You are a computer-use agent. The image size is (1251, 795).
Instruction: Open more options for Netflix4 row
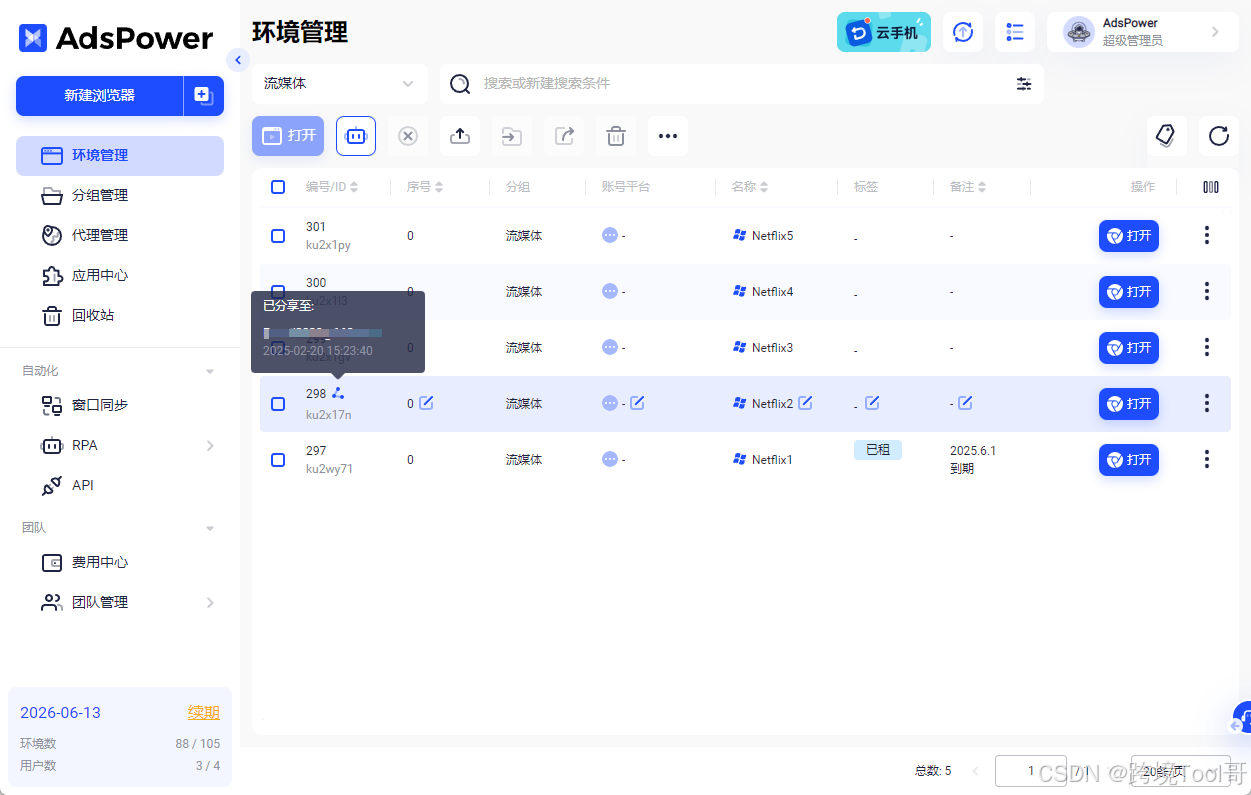1207,292
